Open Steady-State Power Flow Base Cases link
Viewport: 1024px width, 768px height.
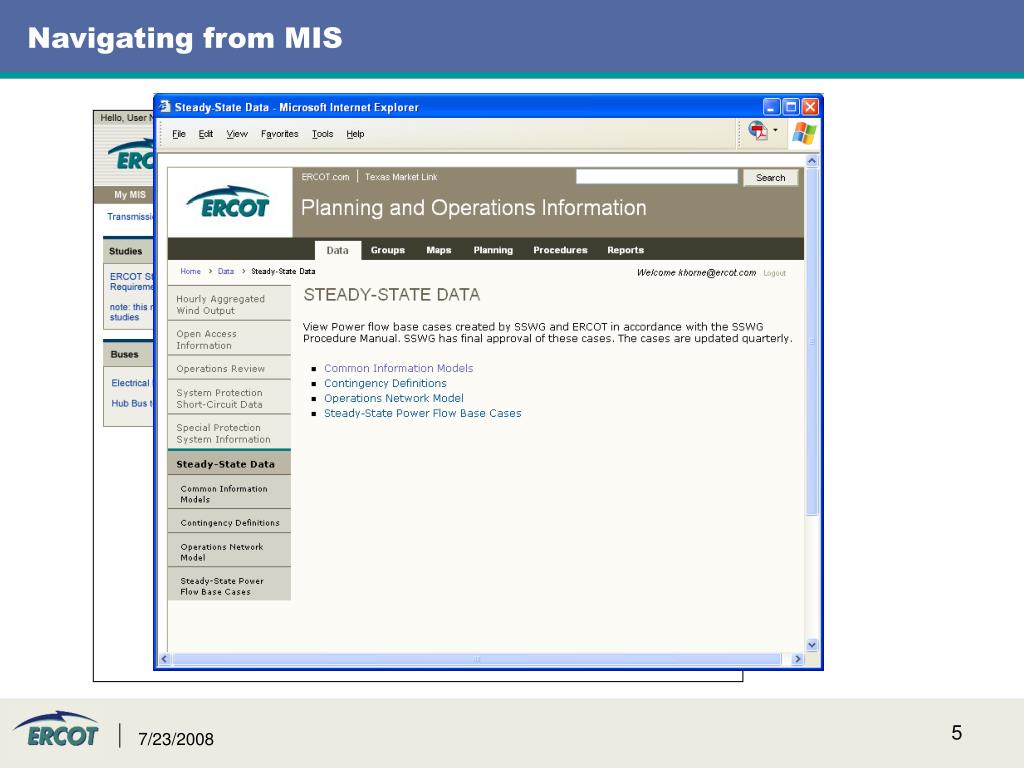(423, 413)
